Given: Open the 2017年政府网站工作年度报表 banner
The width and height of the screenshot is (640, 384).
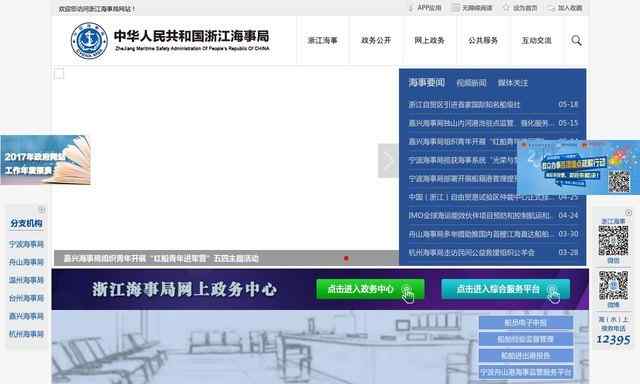Looking at the screenshot, I should pos(45,160).
